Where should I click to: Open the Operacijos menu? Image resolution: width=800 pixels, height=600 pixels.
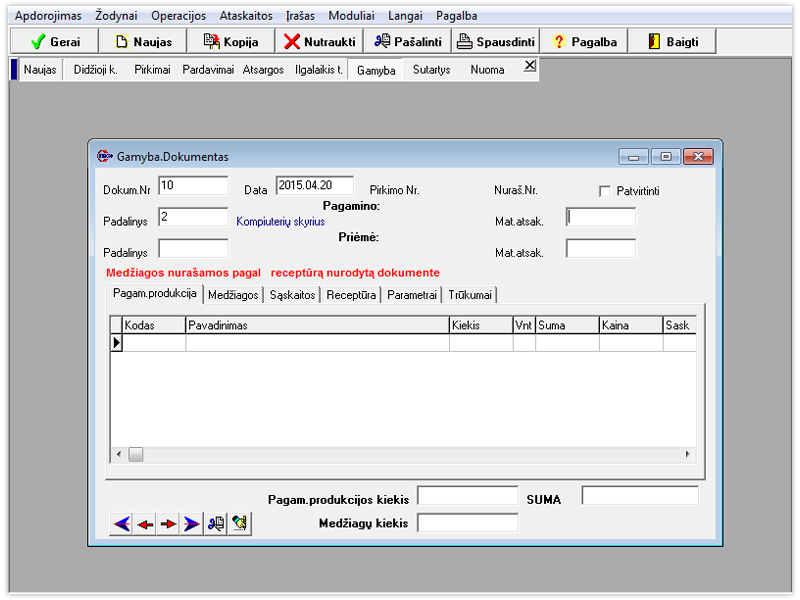pyautogui.click(x=179, y=16)
